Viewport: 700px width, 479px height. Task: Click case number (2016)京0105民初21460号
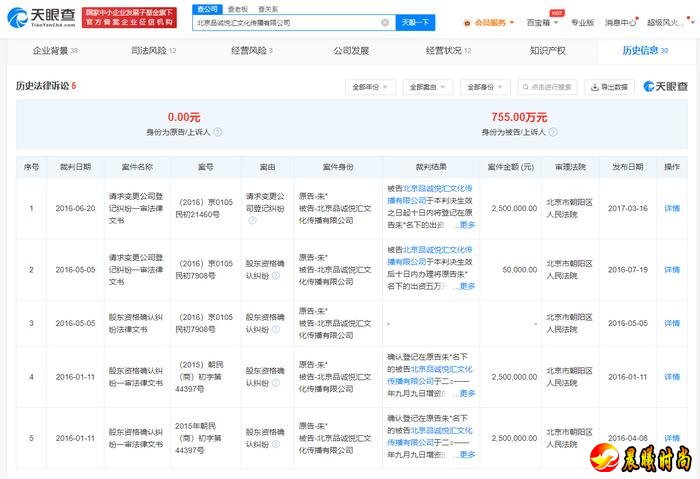click(x=205, y=208)
